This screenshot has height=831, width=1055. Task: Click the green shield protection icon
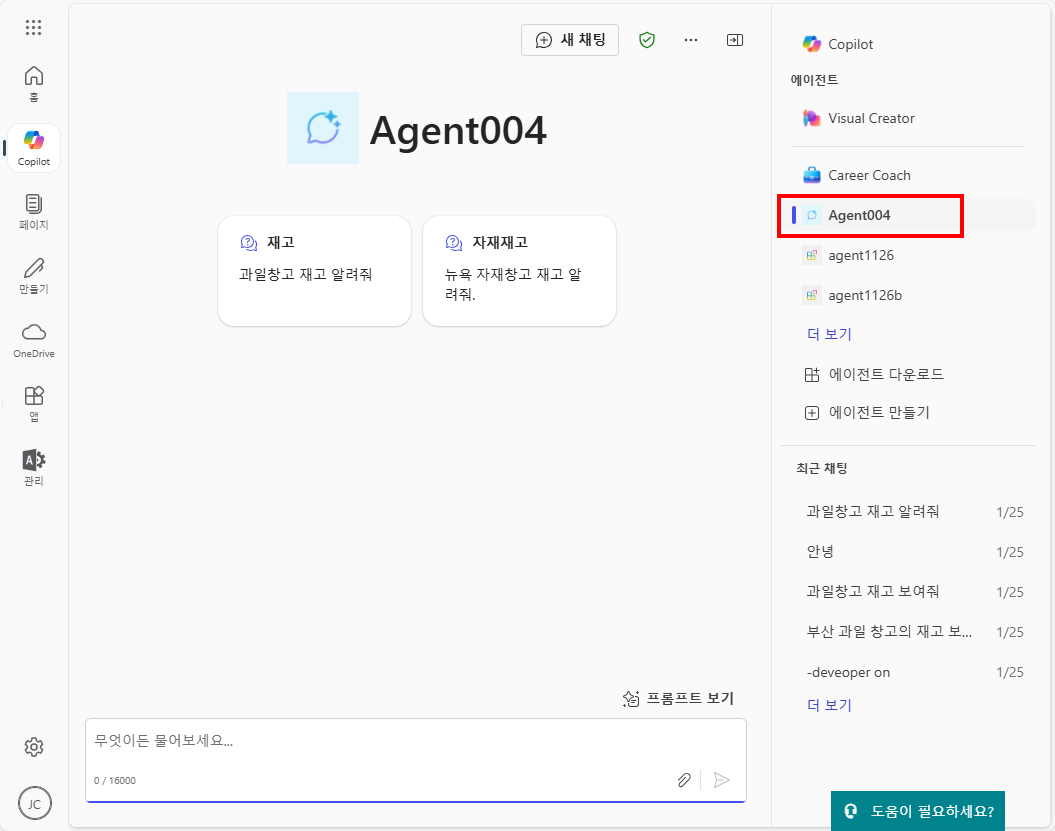(x=647, y=40)
